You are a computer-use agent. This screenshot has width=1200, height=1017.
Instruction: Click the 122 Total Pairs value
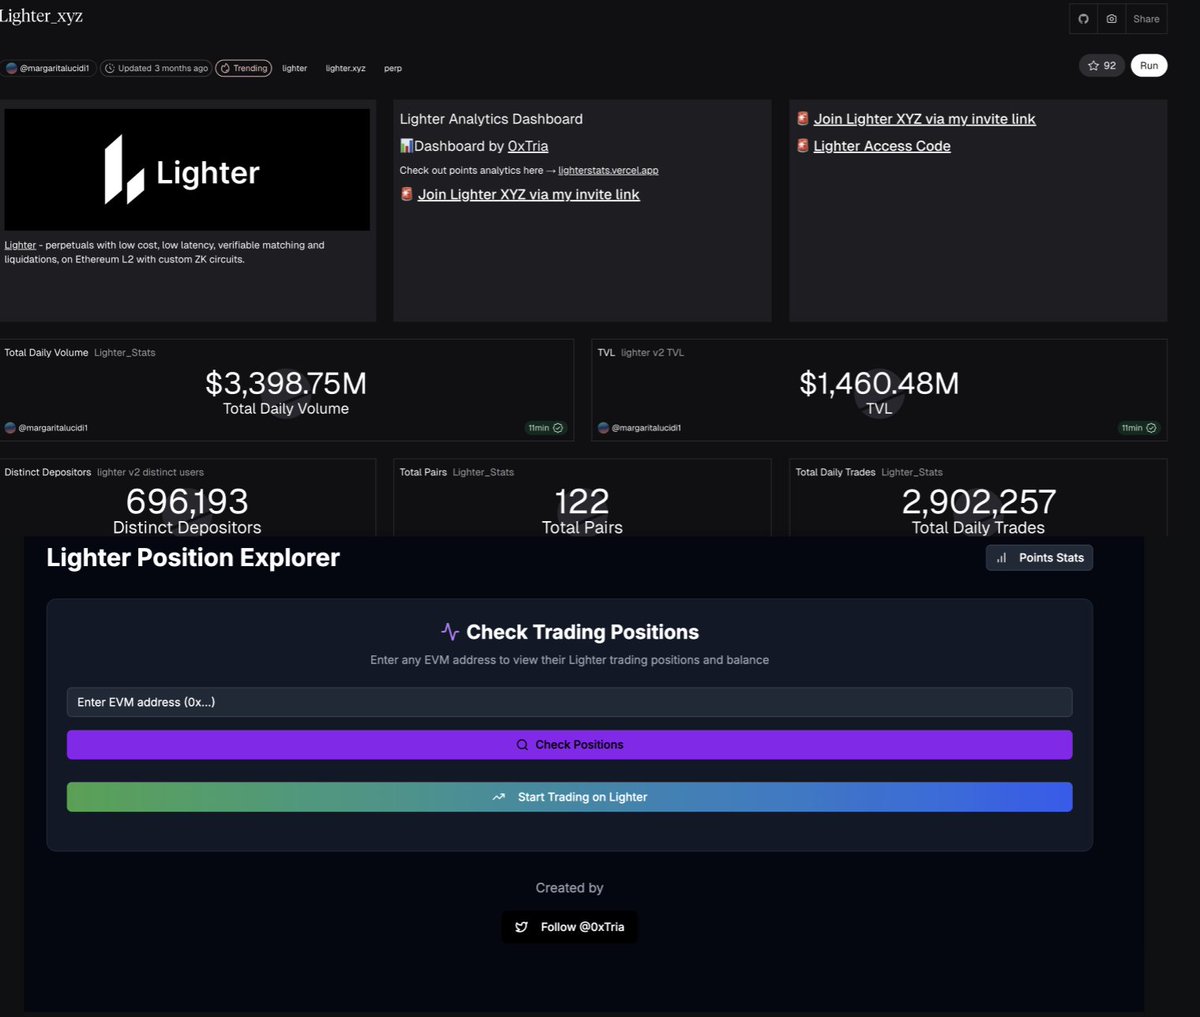[582, 501]
